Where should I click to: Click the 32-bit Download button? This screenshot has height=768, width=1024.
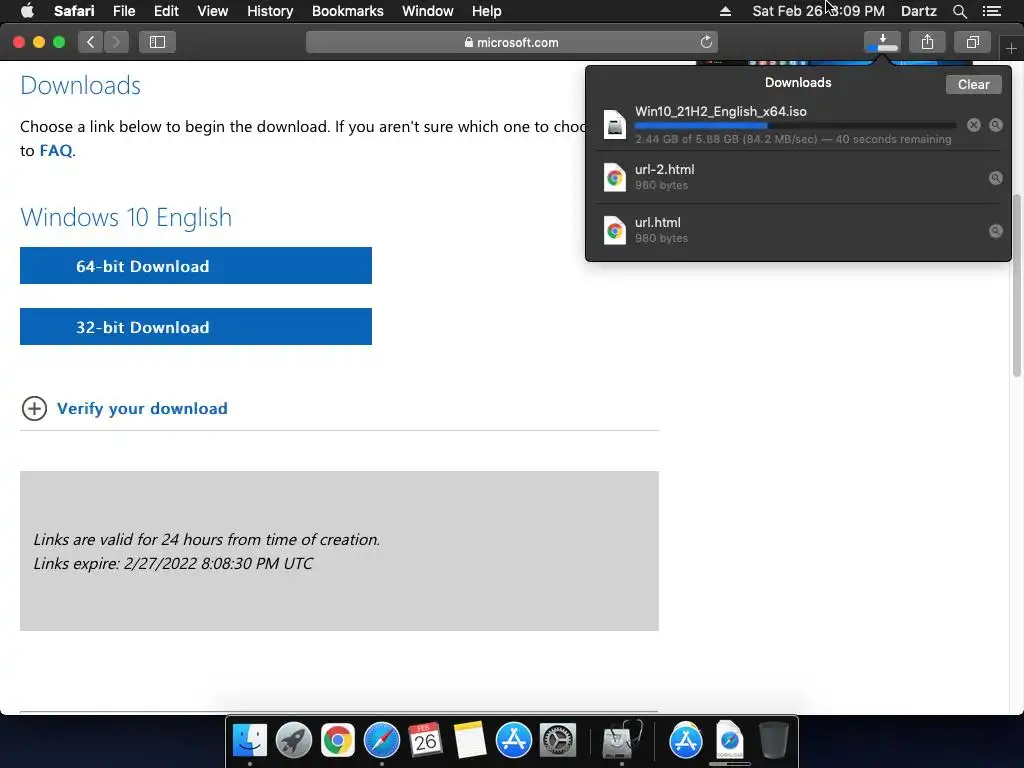pos(196,327)
